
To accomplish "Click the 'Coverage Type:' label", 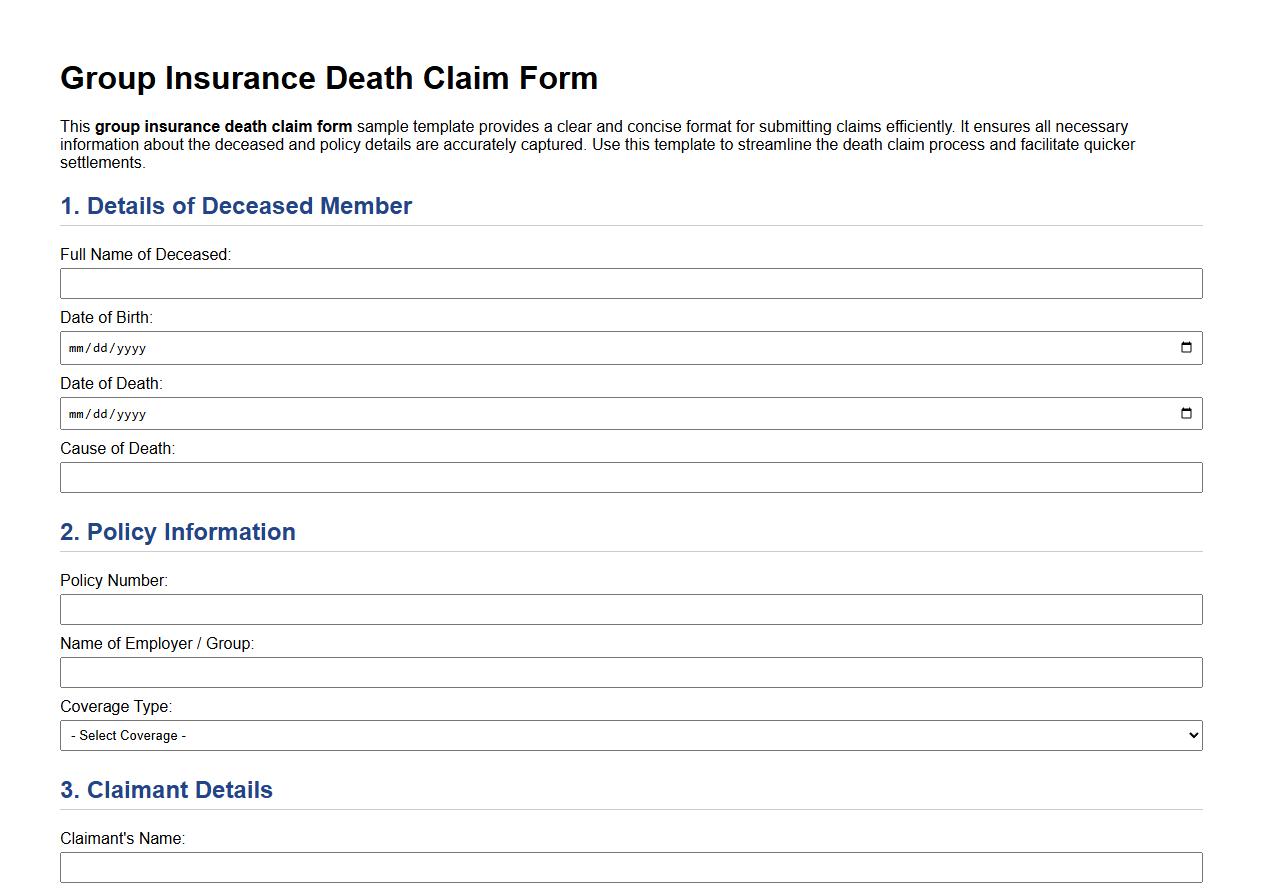I will 117,706.
